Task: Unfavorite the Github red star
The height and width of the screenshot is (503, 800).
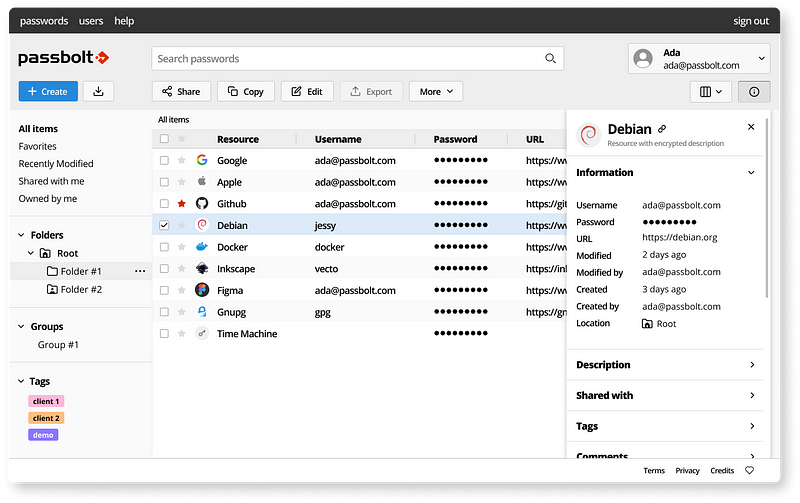Action: coord(182,204)
